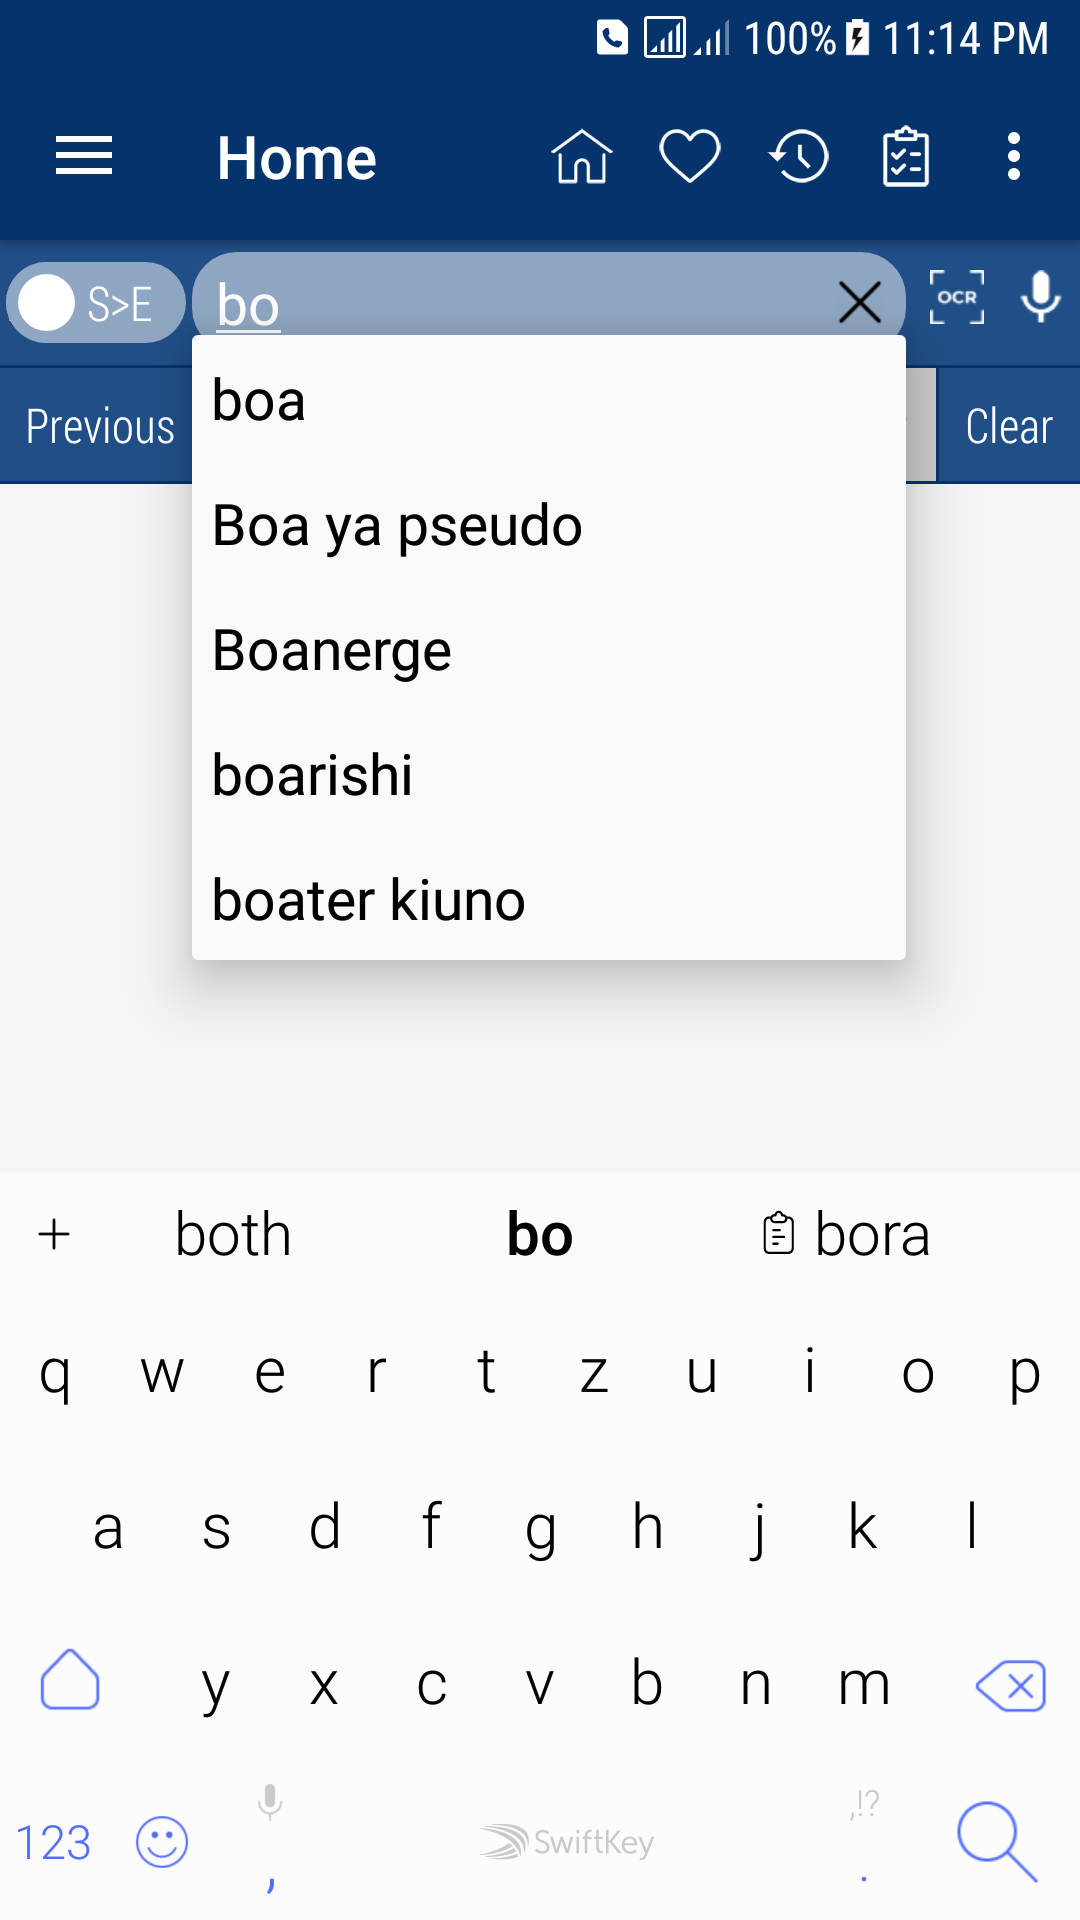Choose "both" keyboard prediction
Screen dimensions: 1080x1920
233,1235
